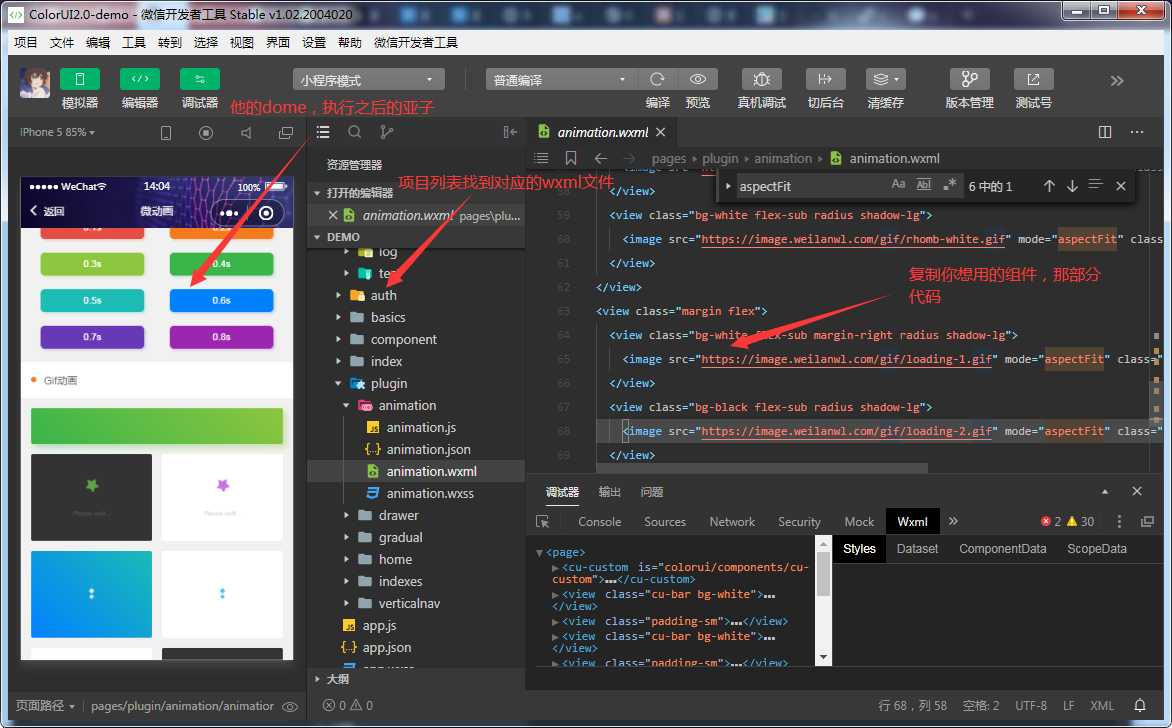Toggle the 调试器 debugger panel button

(x=200, y=79)
